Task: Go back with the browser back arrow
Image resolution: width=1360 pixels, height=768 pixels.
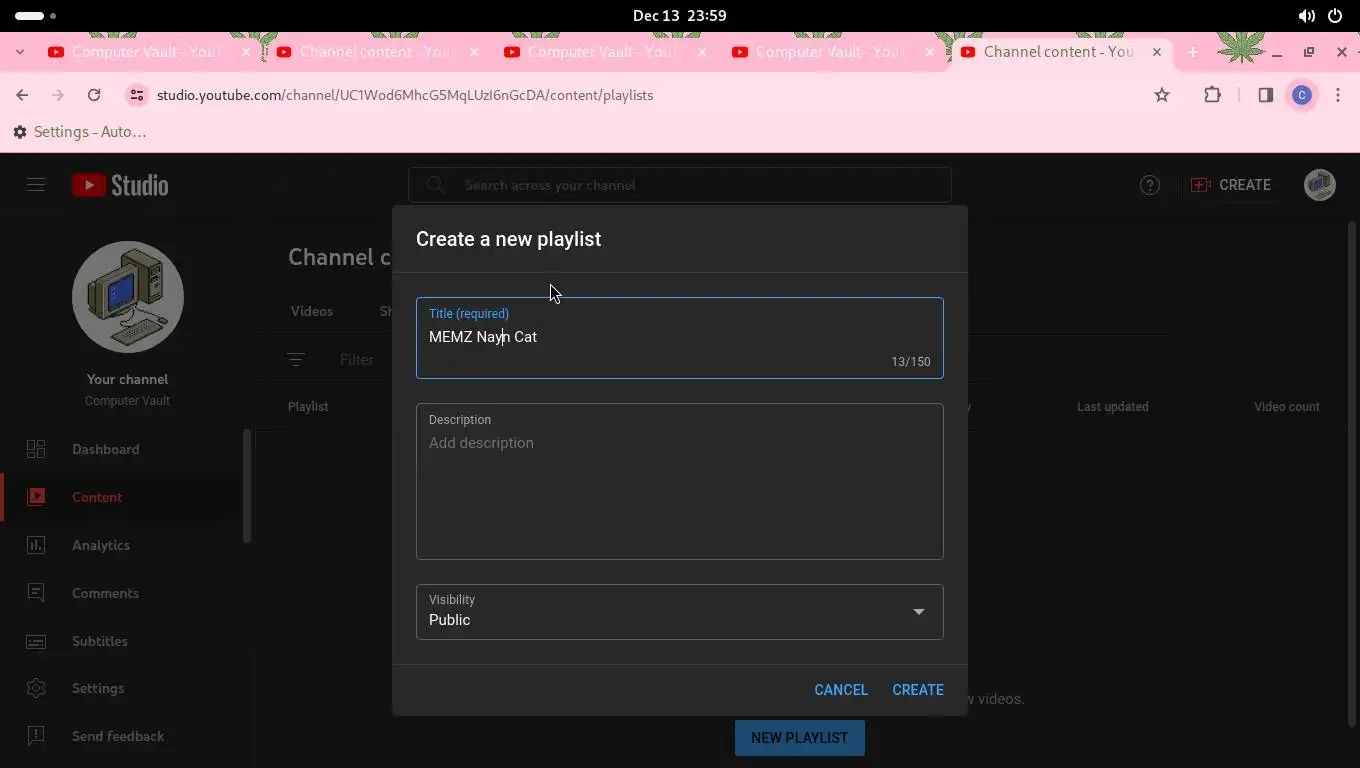Action: coord(22,95)
